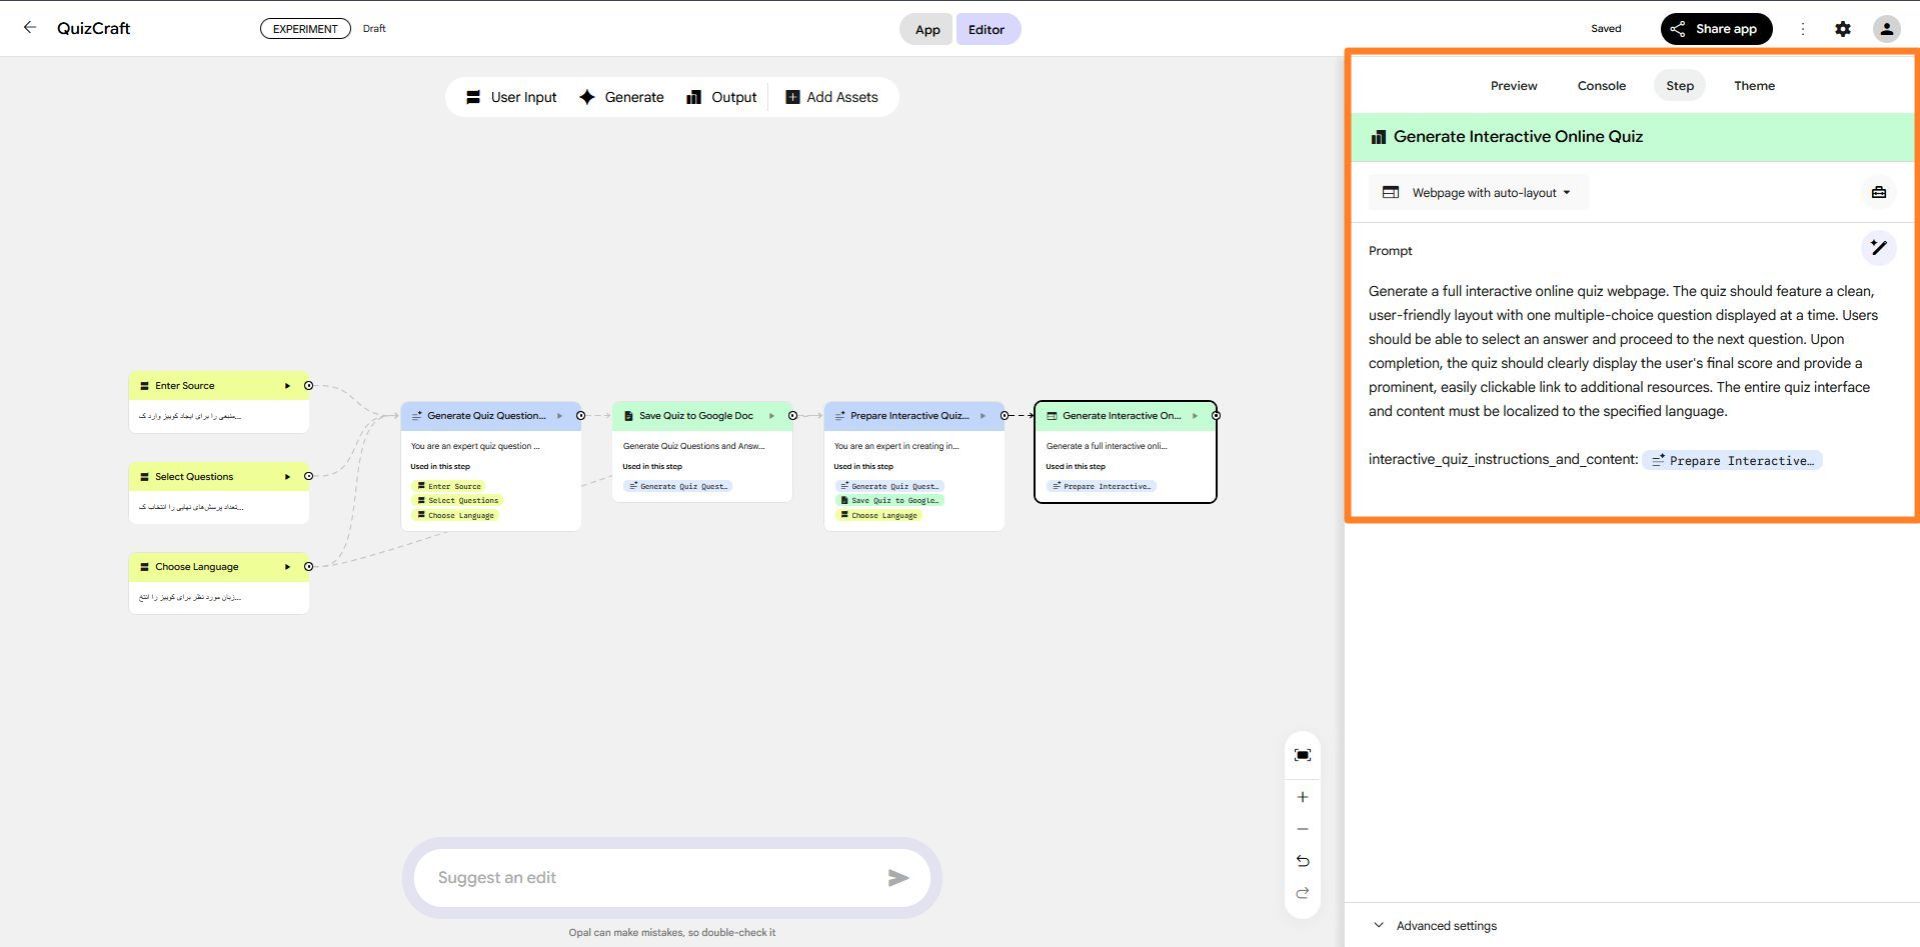The width and height of the screenshot is (1920, 947).
Task: Open the three-dot more options menu
Action: 1802,29
